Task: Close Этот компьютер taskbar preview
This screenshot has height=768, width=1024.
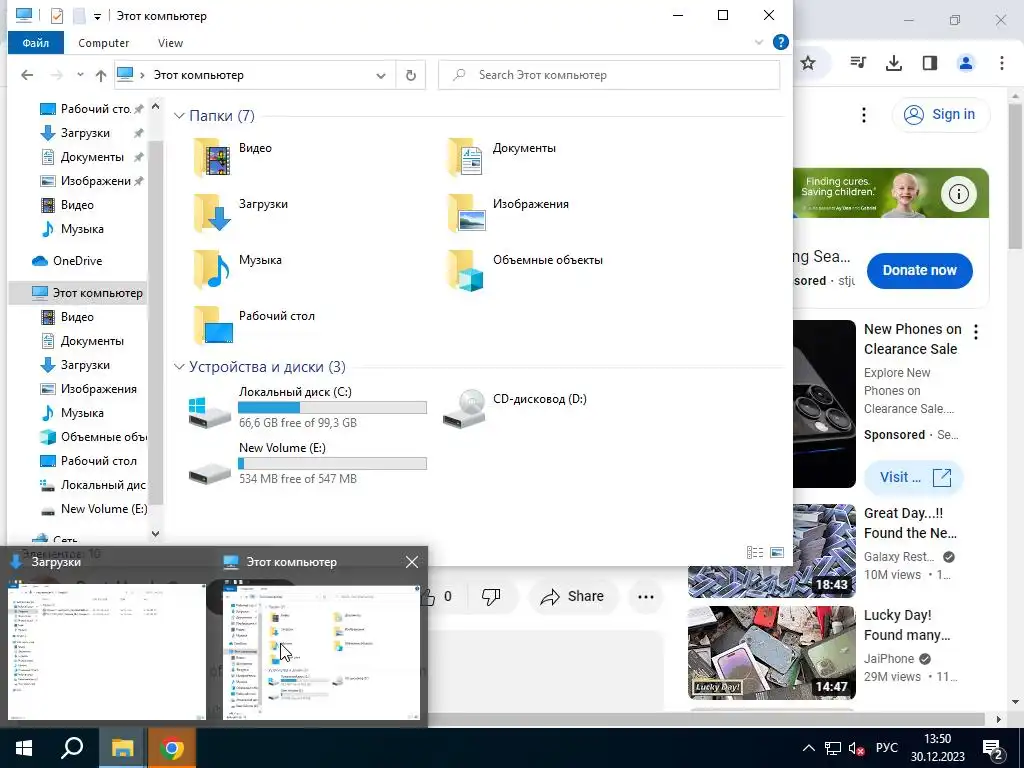Action: pyautogui.click(x=411, y=562)
